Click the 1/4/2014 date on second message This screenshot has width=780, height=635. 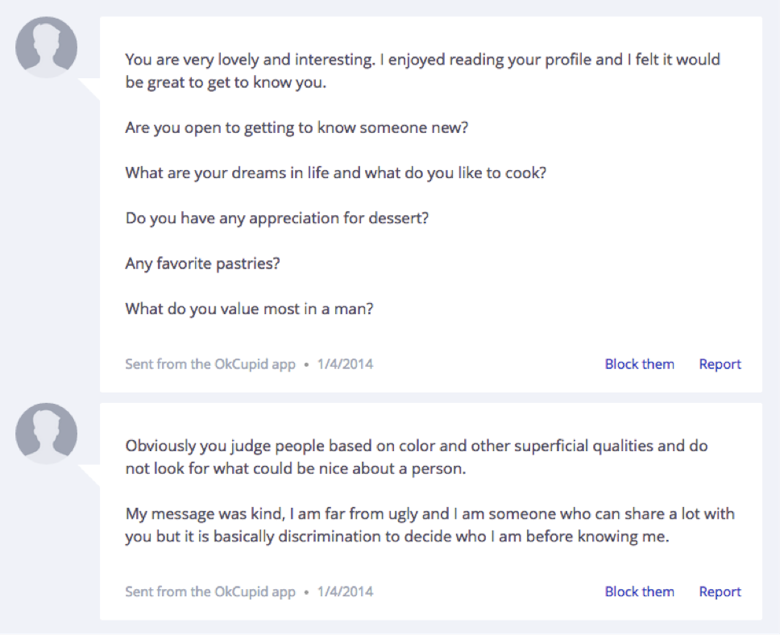345,591
